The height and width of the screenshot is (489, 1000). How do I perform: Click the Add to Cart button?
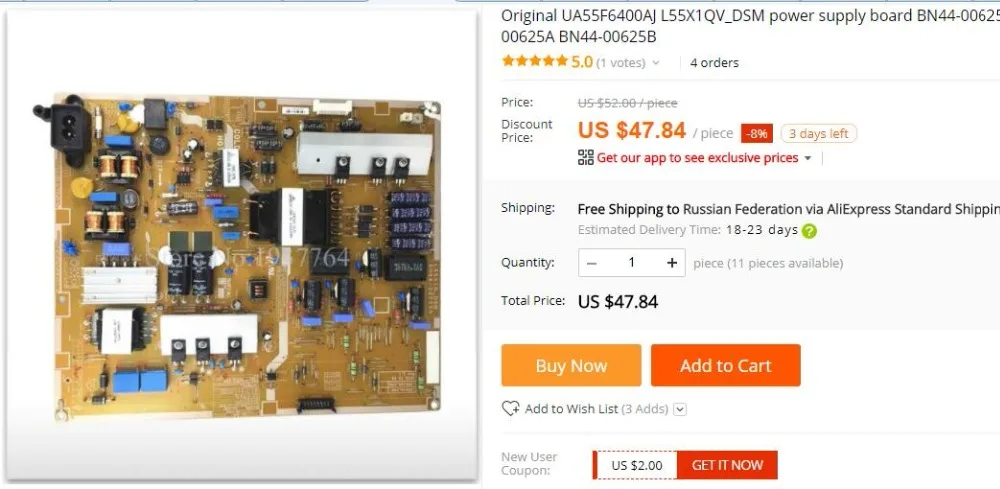(725, 365)
